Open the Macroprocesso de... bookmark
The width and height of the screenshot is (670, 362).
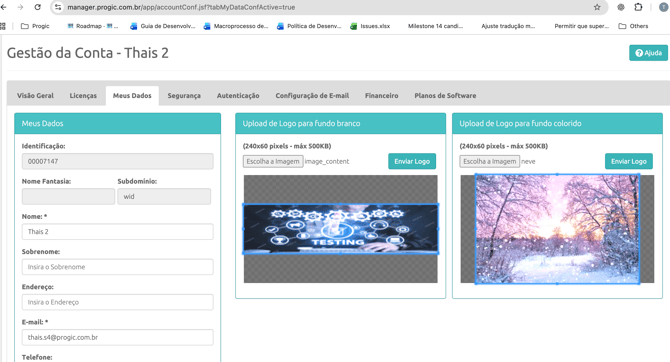coord(236,26)
